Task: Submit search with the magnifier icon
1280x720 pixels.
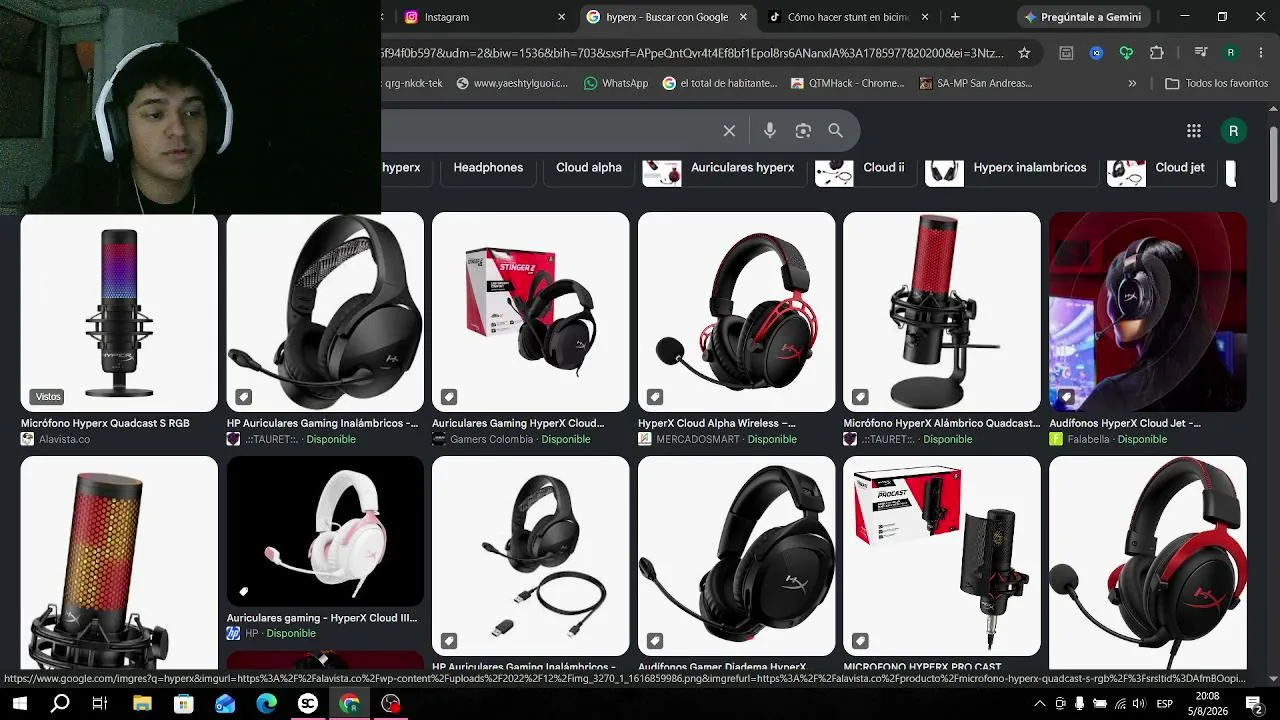Action: 836,131
